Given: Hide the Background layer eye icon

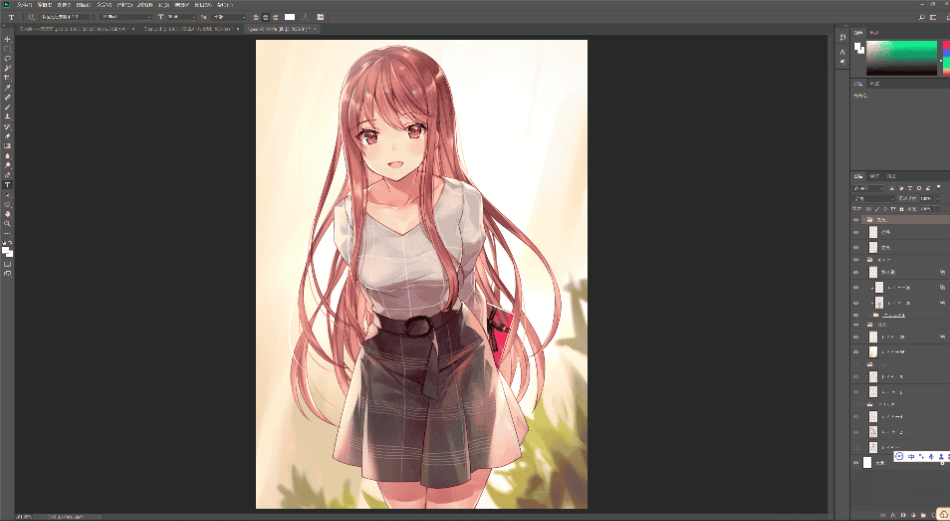Looking at the screenshot, I should [856, 463].
